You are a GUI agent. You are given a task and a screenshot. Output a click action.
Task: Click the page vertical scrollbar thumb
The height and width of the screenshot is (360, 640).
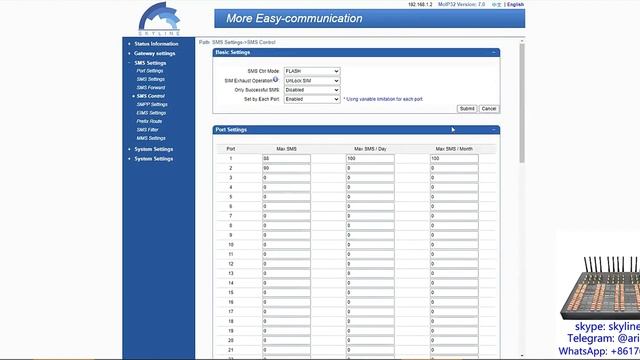coord(522,103)
